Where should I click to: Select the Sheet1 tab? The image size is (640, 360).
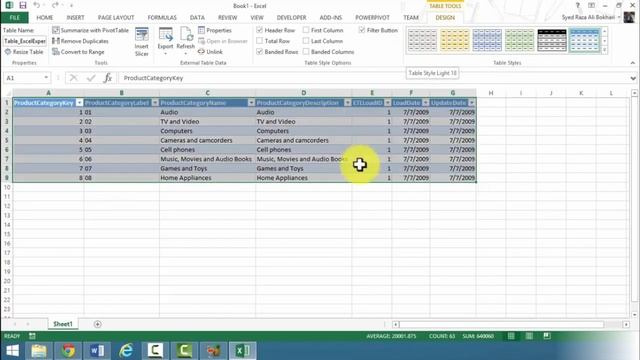63,324
